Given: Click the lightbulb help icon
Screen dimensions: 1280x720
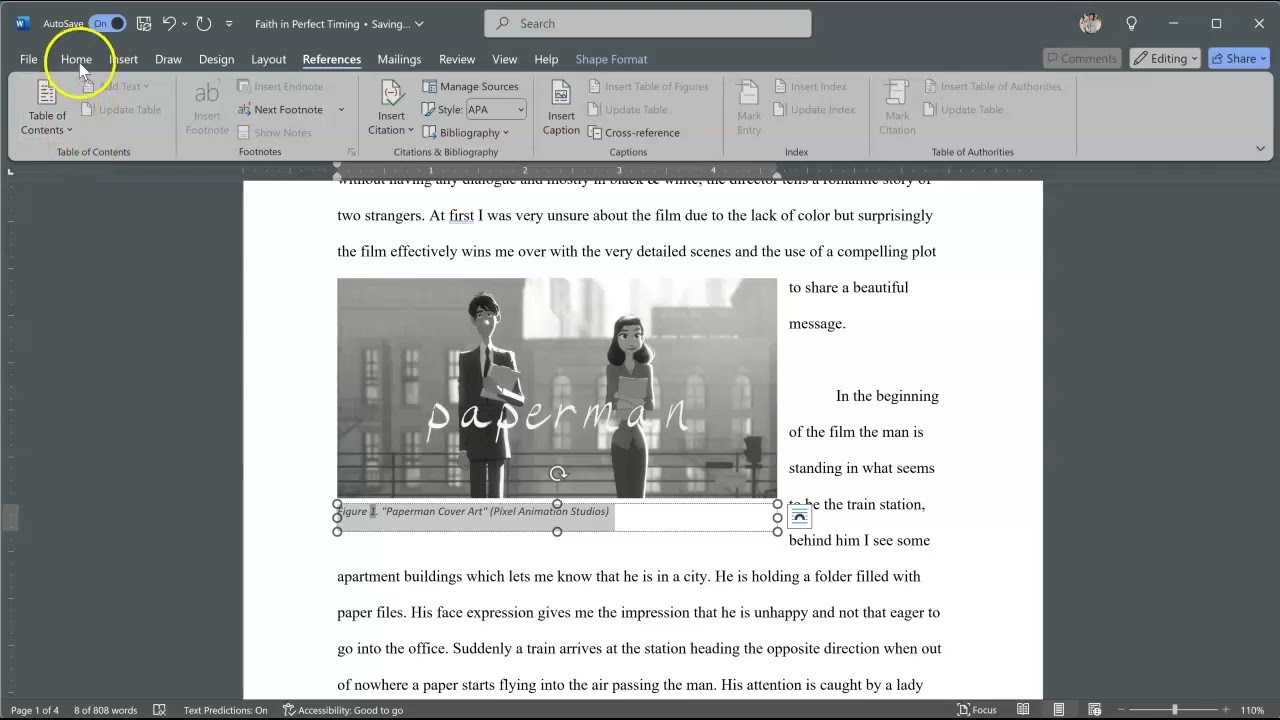Looking at the screenshot, I should click(1131, 23).
